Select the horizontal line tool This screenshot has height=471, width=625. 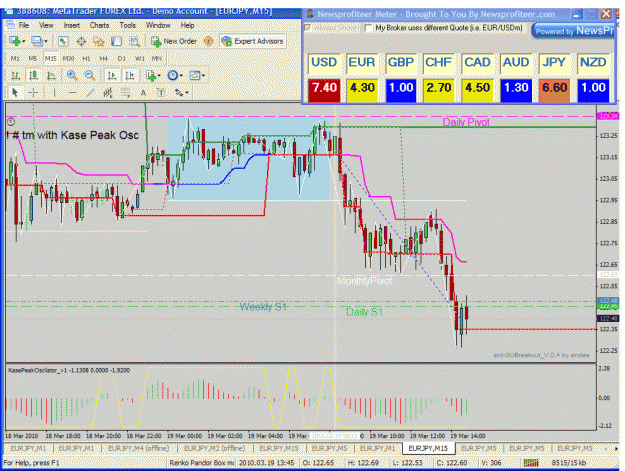[x=72, y=93]
